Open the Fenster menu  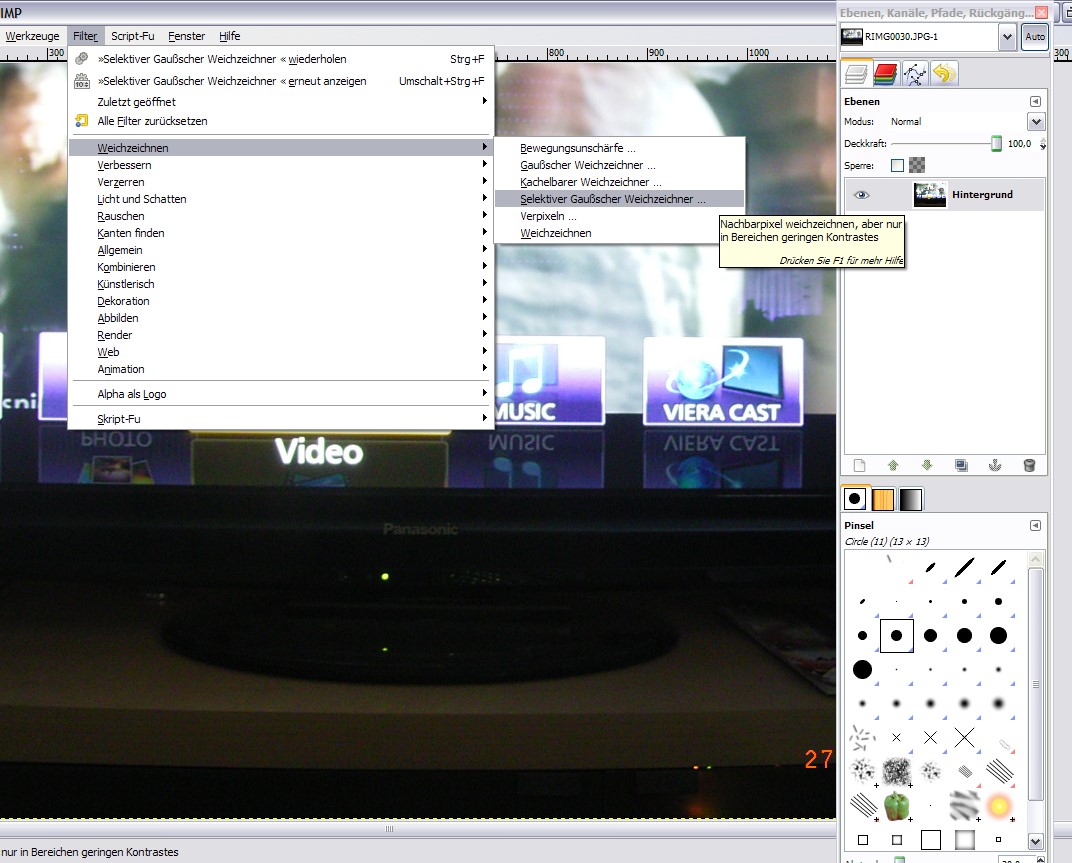tap(186, 36)
